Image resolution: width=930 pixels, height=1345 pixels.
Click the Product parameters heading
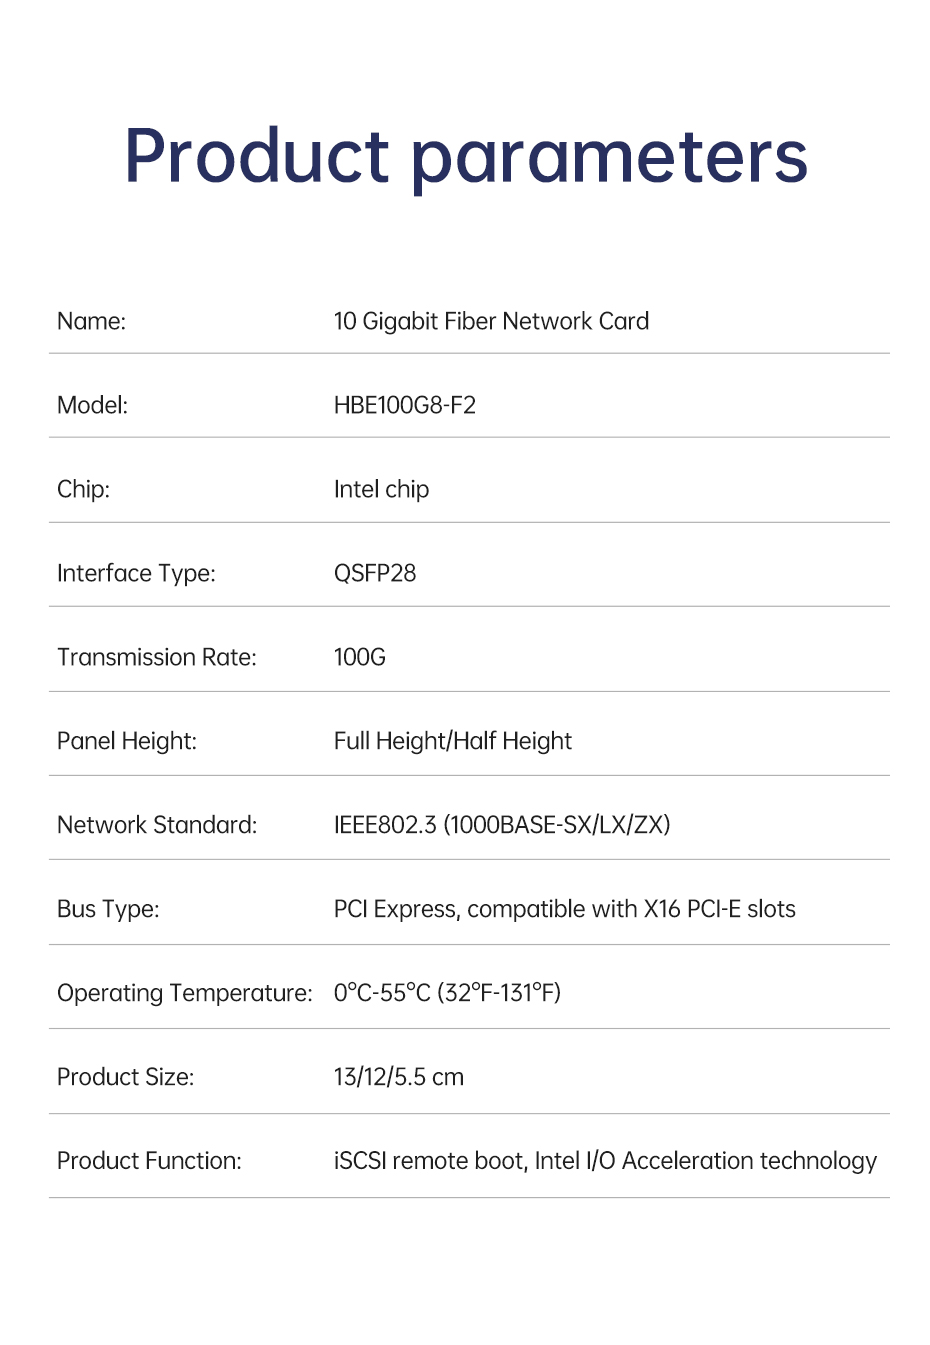[x=466, y=158]
